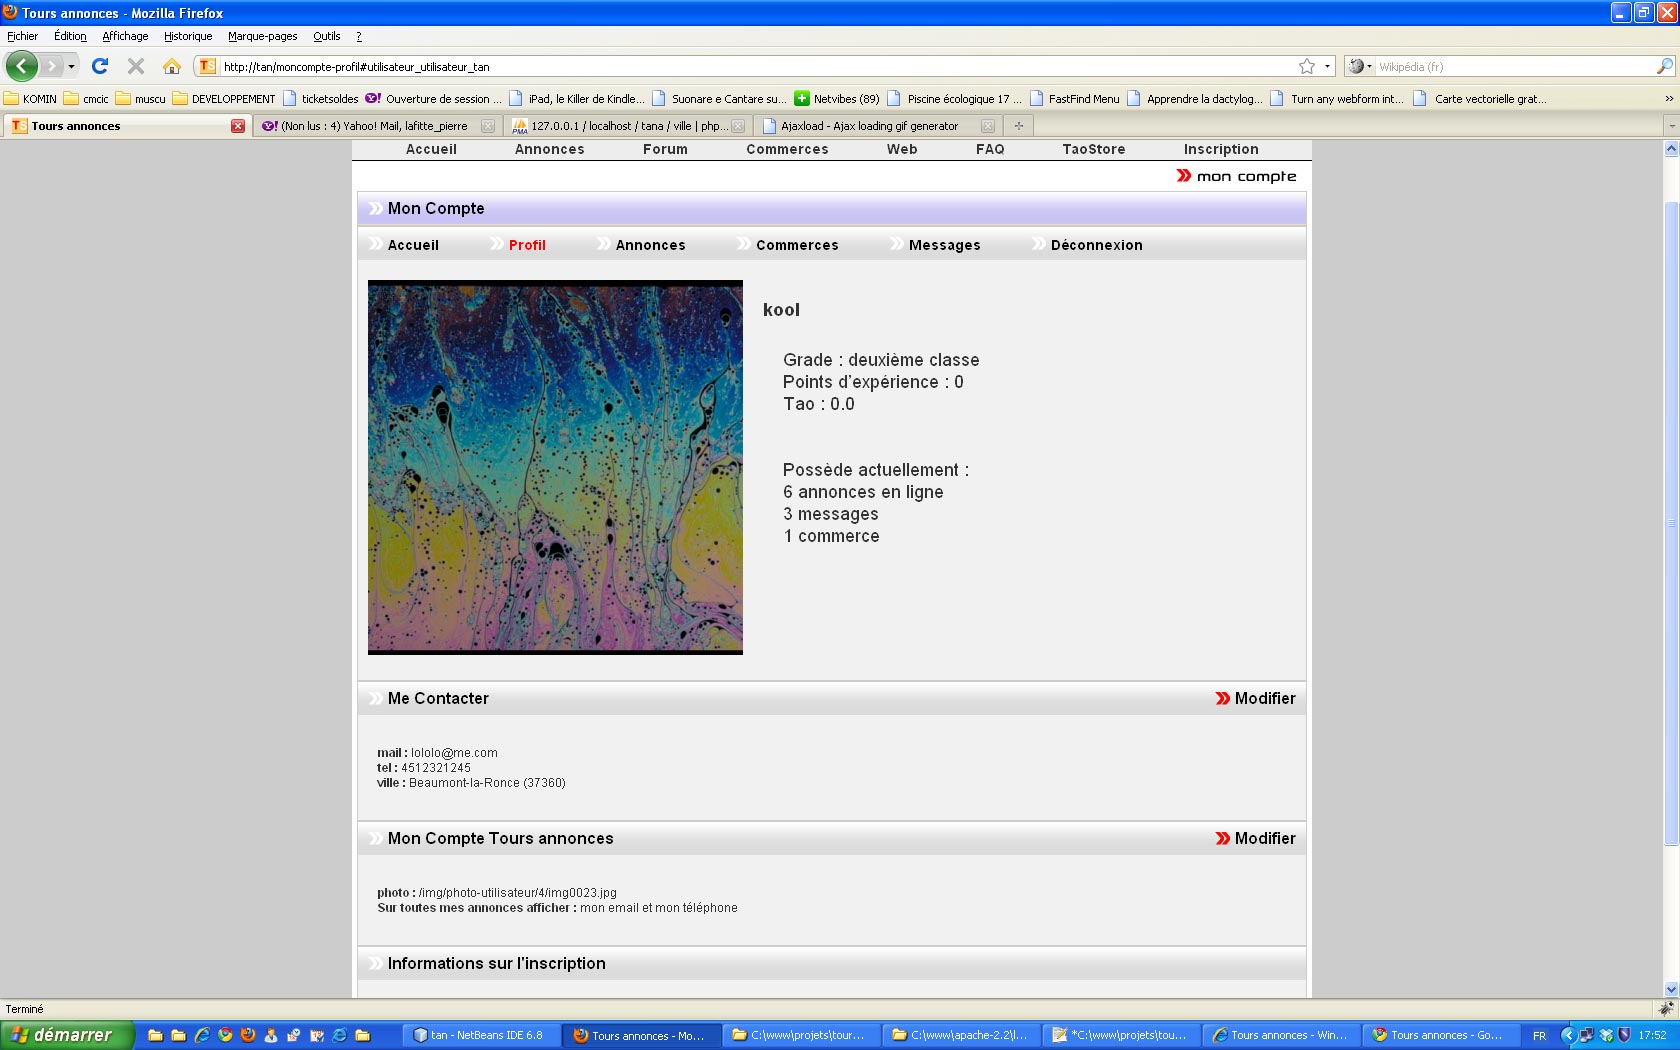This screenshot has width=1680, height=1050.
Task: Switch to the Yahoo! Mail tab
Action: pyautogui.click(x=377, y=126)
